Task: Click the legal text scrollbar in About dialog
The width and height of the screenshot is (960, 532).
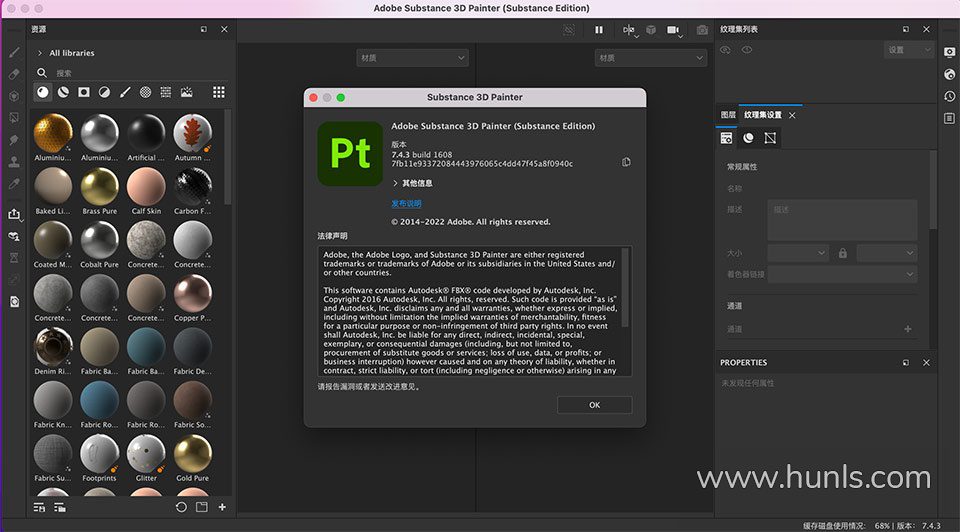Action: point(625,288)
